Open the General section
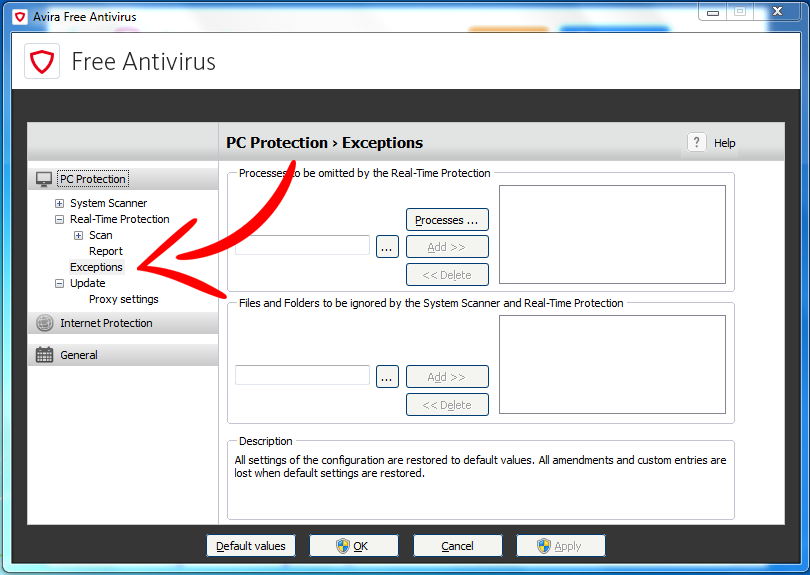Viewport: 810px width, 575px height. tap(122, 355)
